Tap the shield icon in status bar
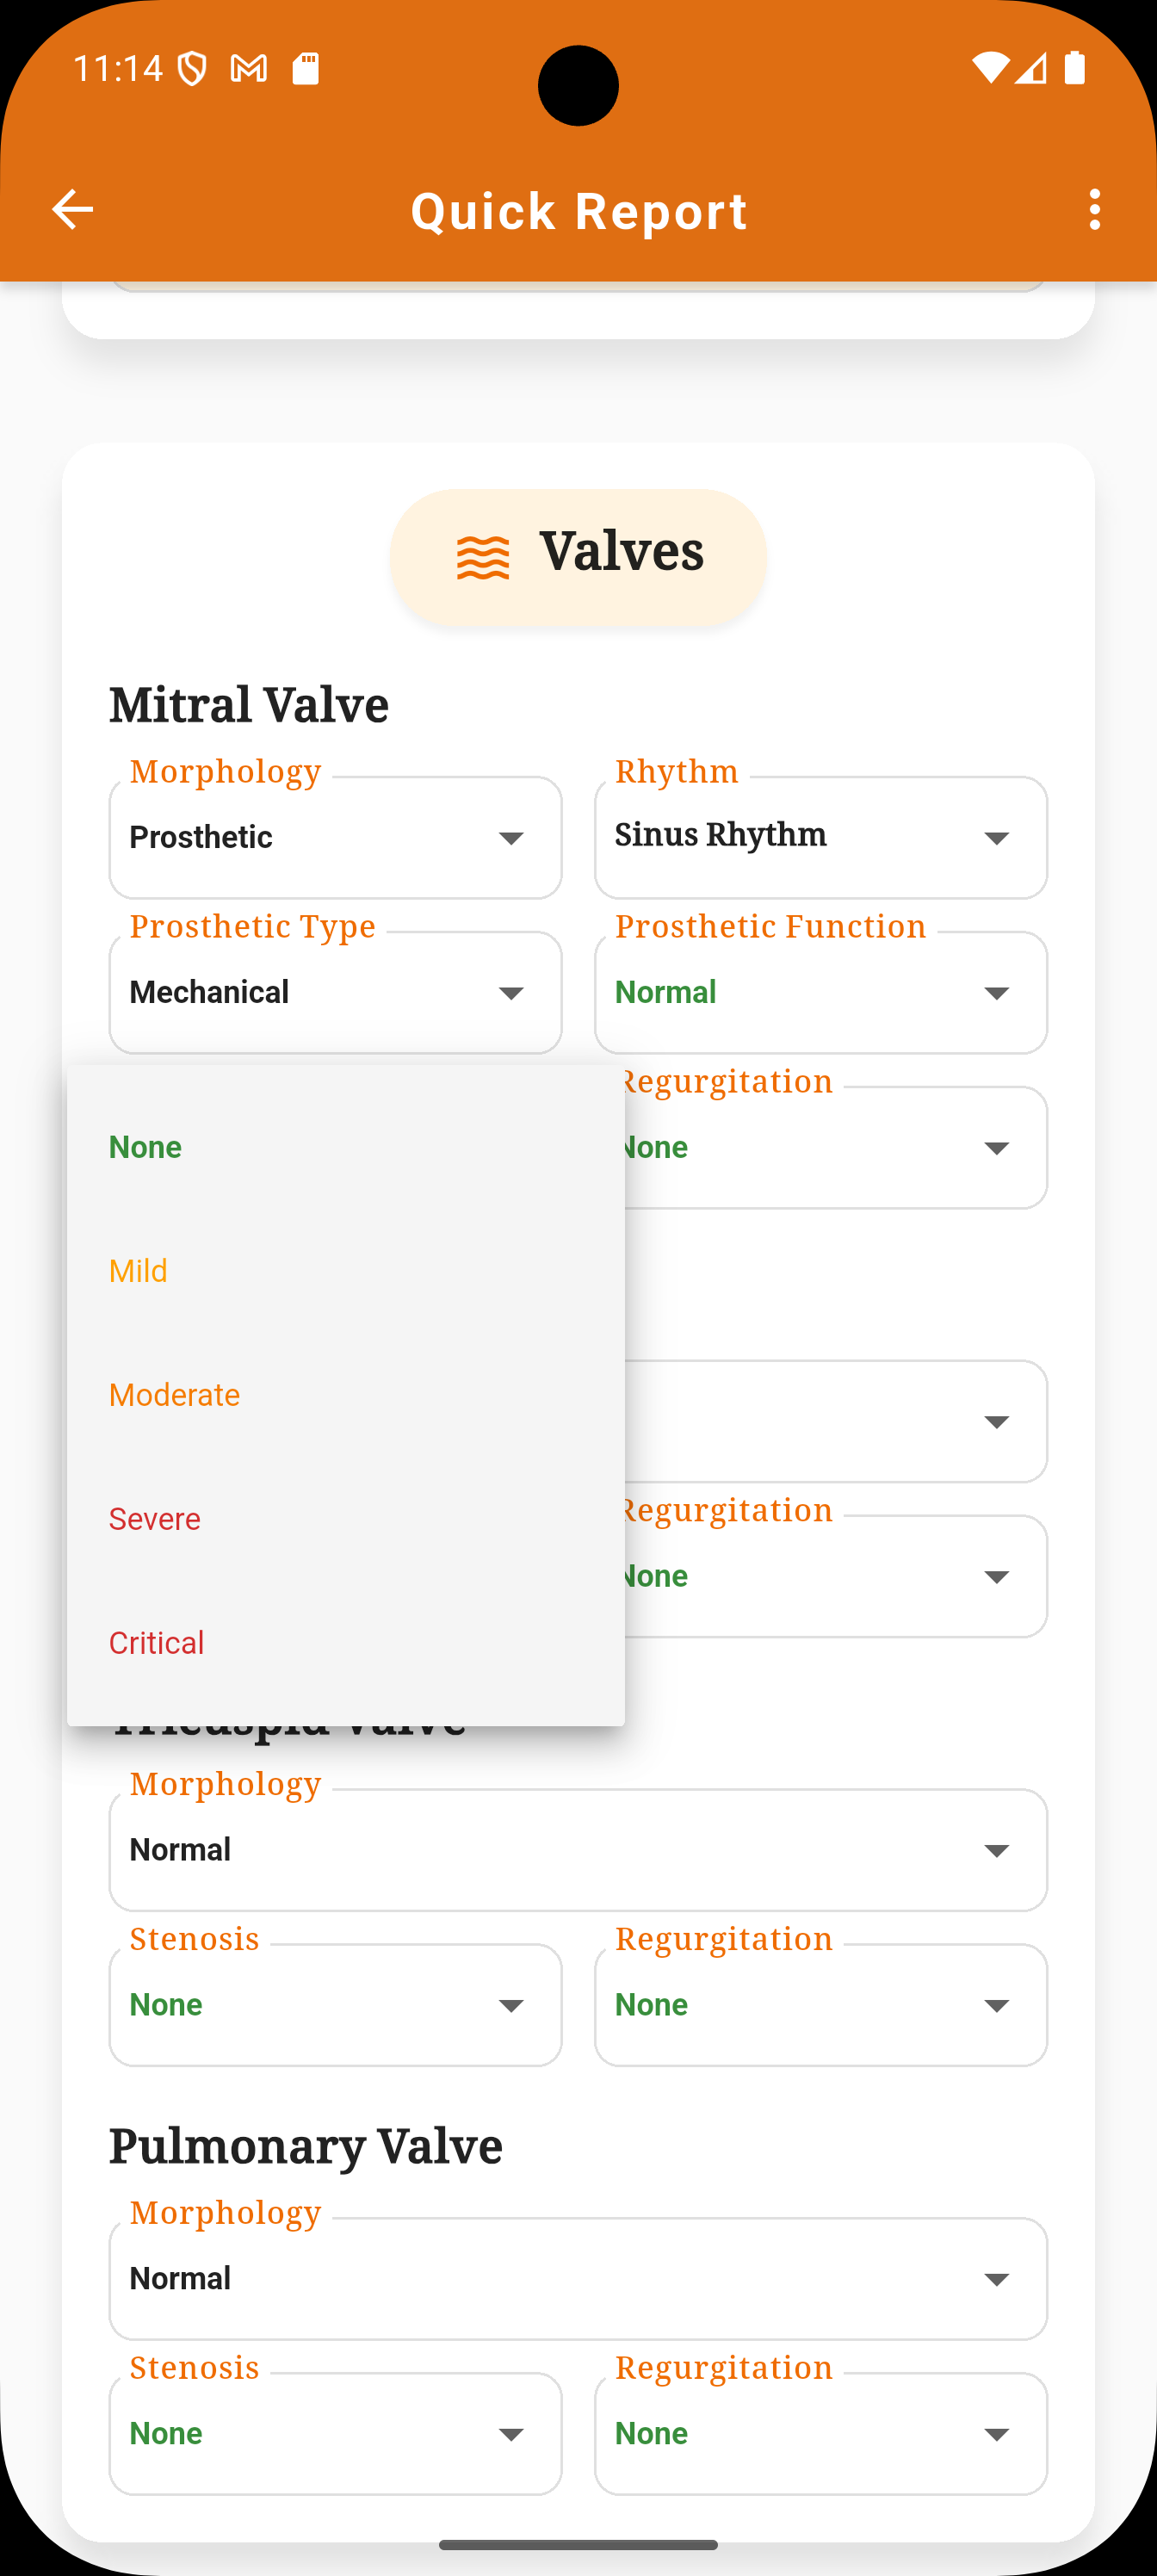 [x=192, y=69]
